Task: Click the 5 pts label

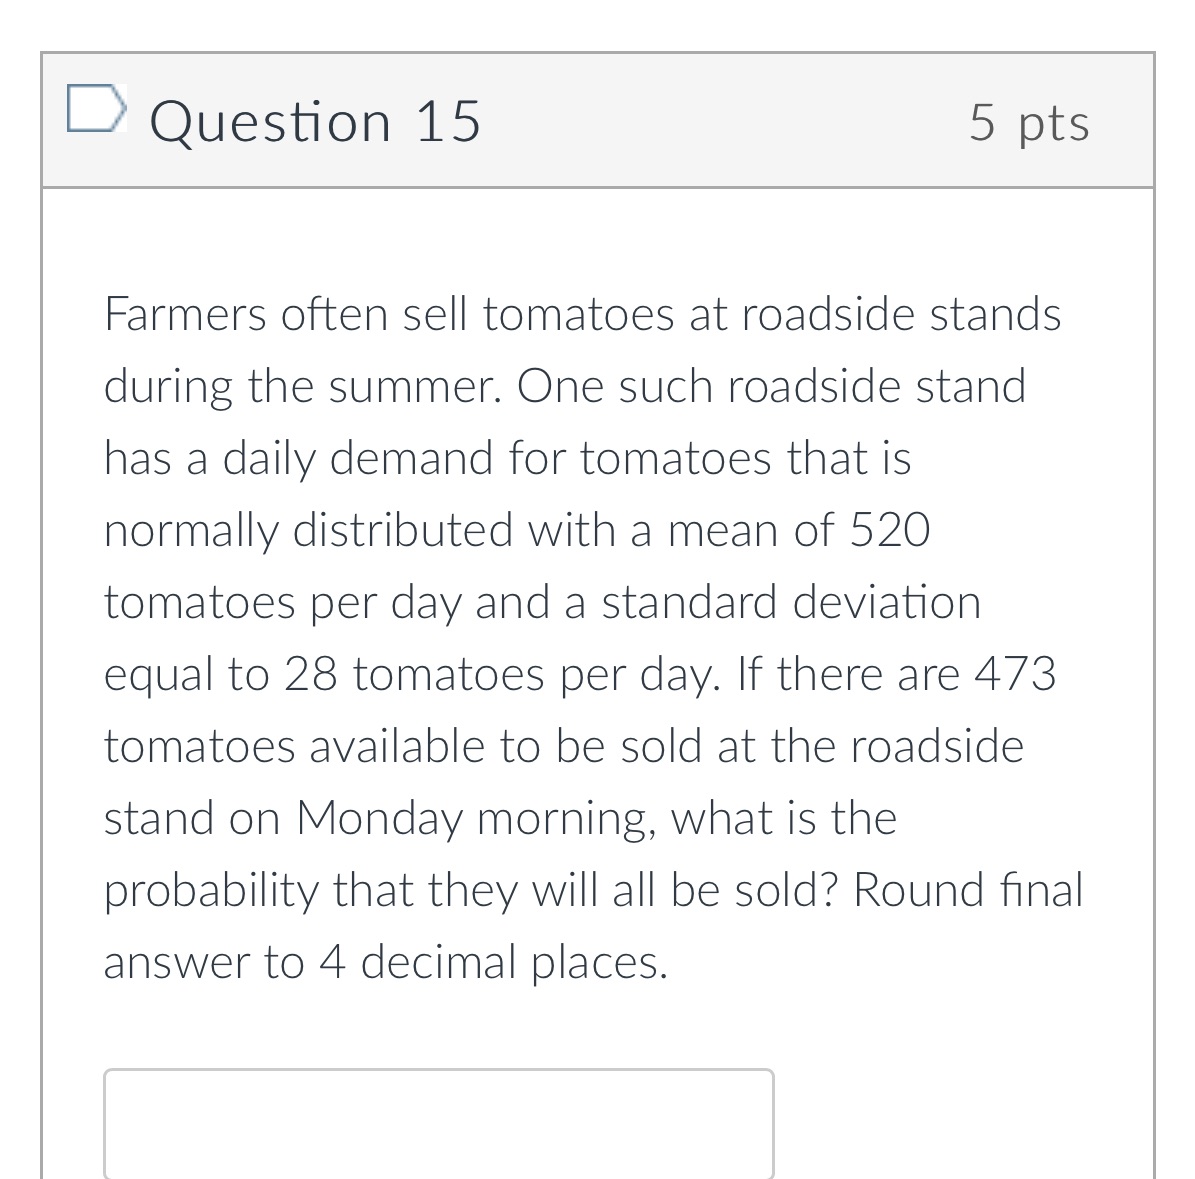Action: [1029, 122]
